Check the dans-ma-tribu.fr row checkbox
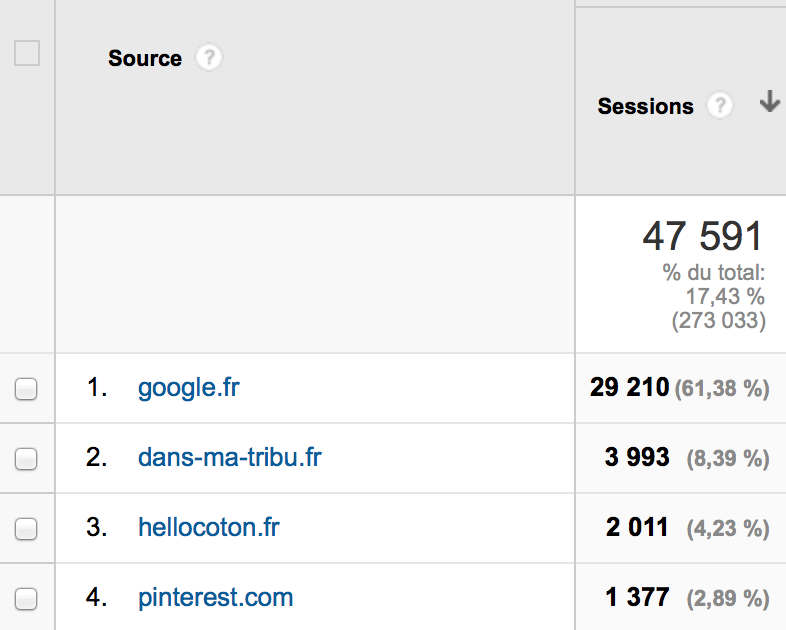 click(x=26, y=459)
